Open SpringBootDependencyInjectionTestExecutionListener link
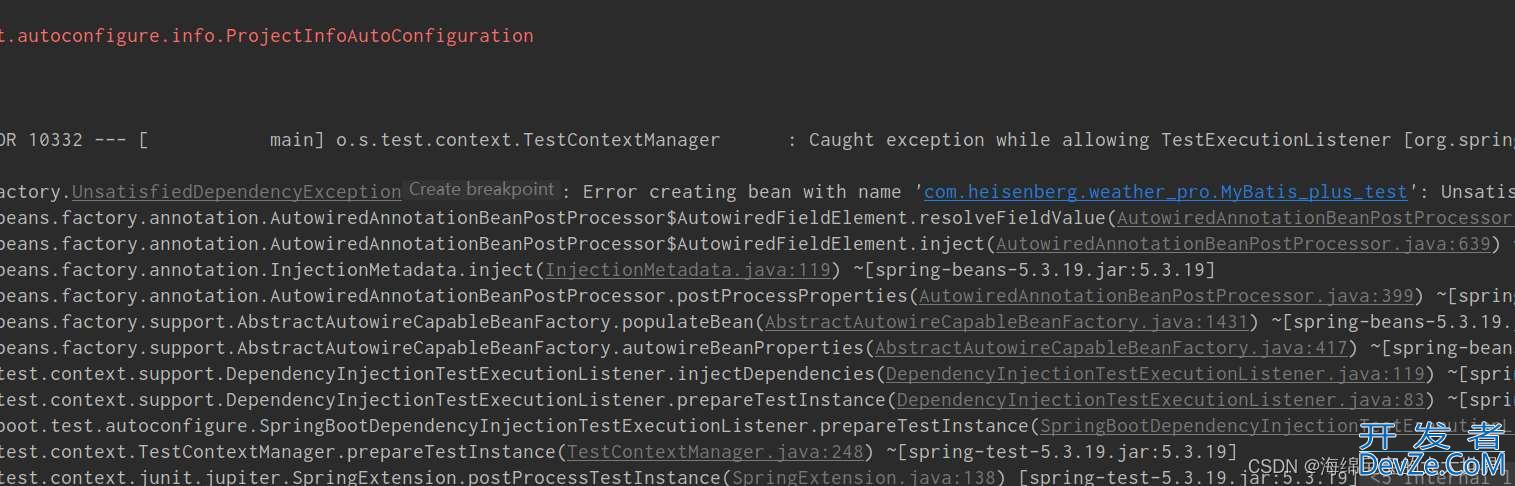This screenshot has width=1515, height=486. (x=1277, y=426)
